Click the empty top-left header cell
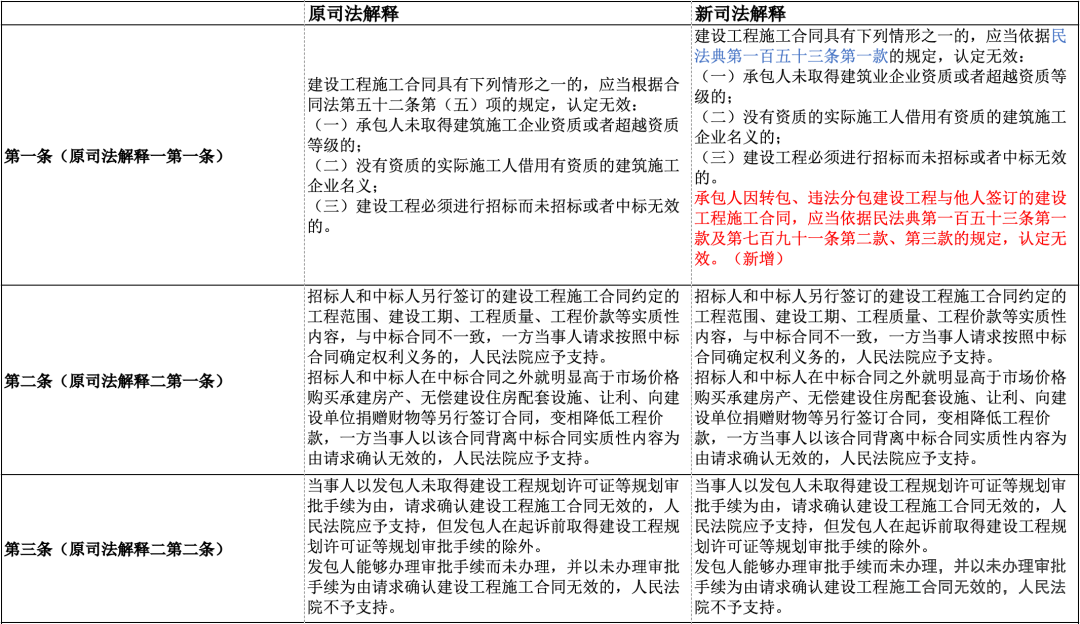 152,13
